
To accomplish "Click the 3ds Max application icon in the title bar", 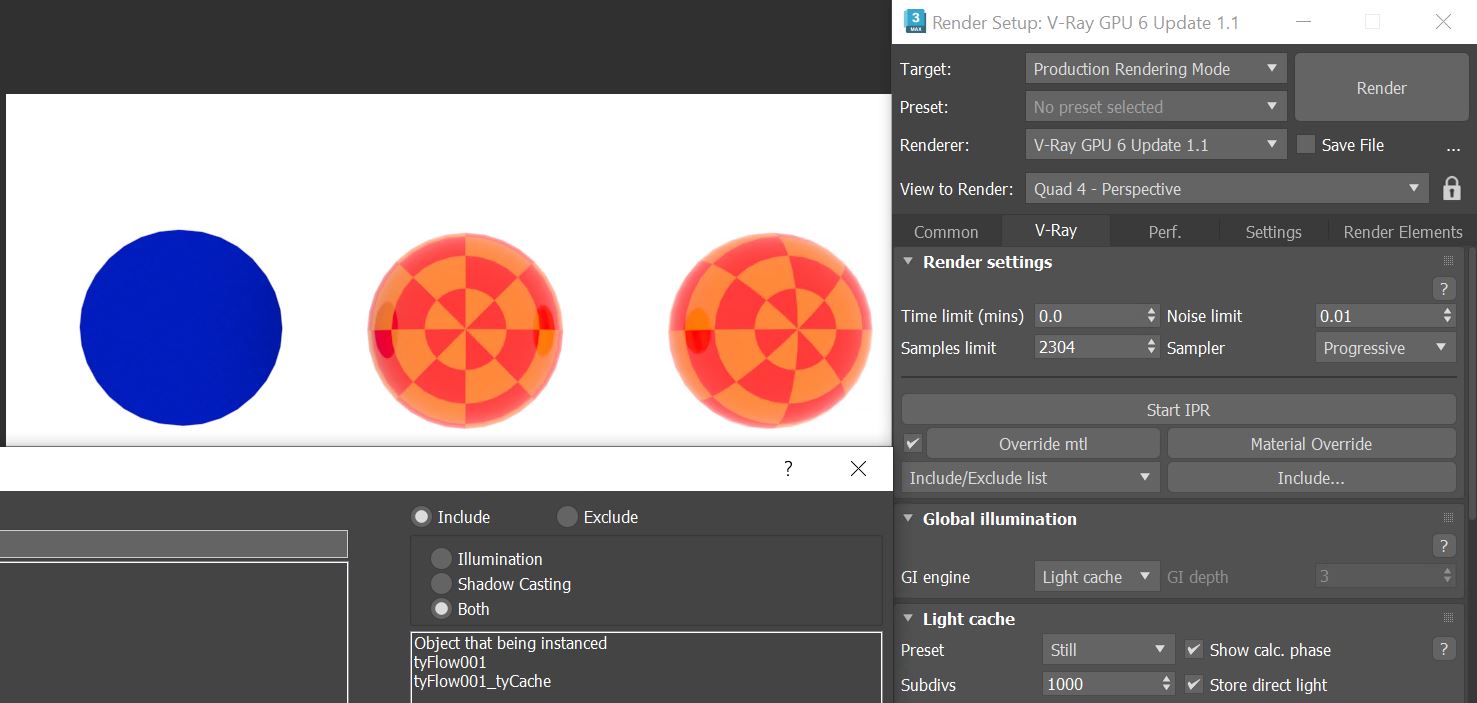I will click(x=914, y=21).
